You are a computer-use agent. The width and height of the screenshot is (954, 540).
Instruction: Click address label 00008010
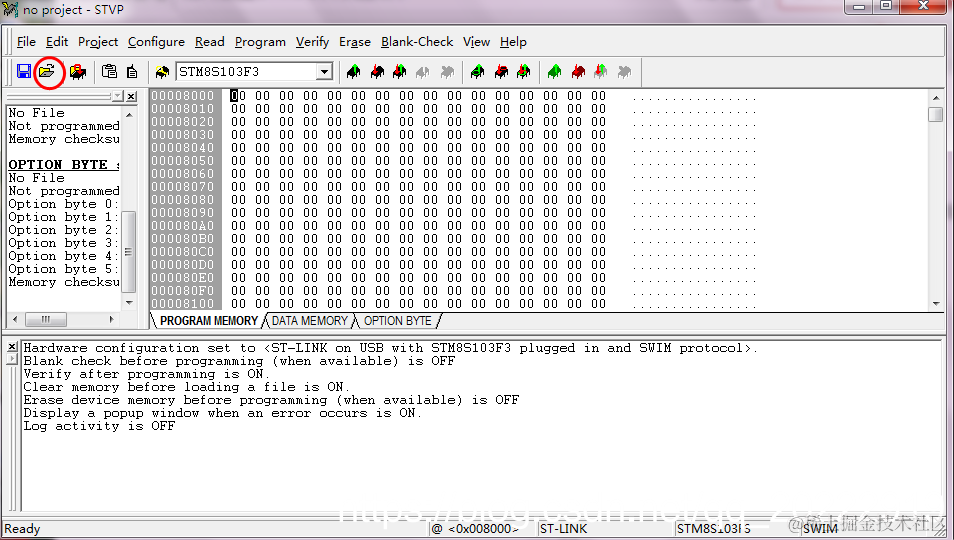click(183, 109)
